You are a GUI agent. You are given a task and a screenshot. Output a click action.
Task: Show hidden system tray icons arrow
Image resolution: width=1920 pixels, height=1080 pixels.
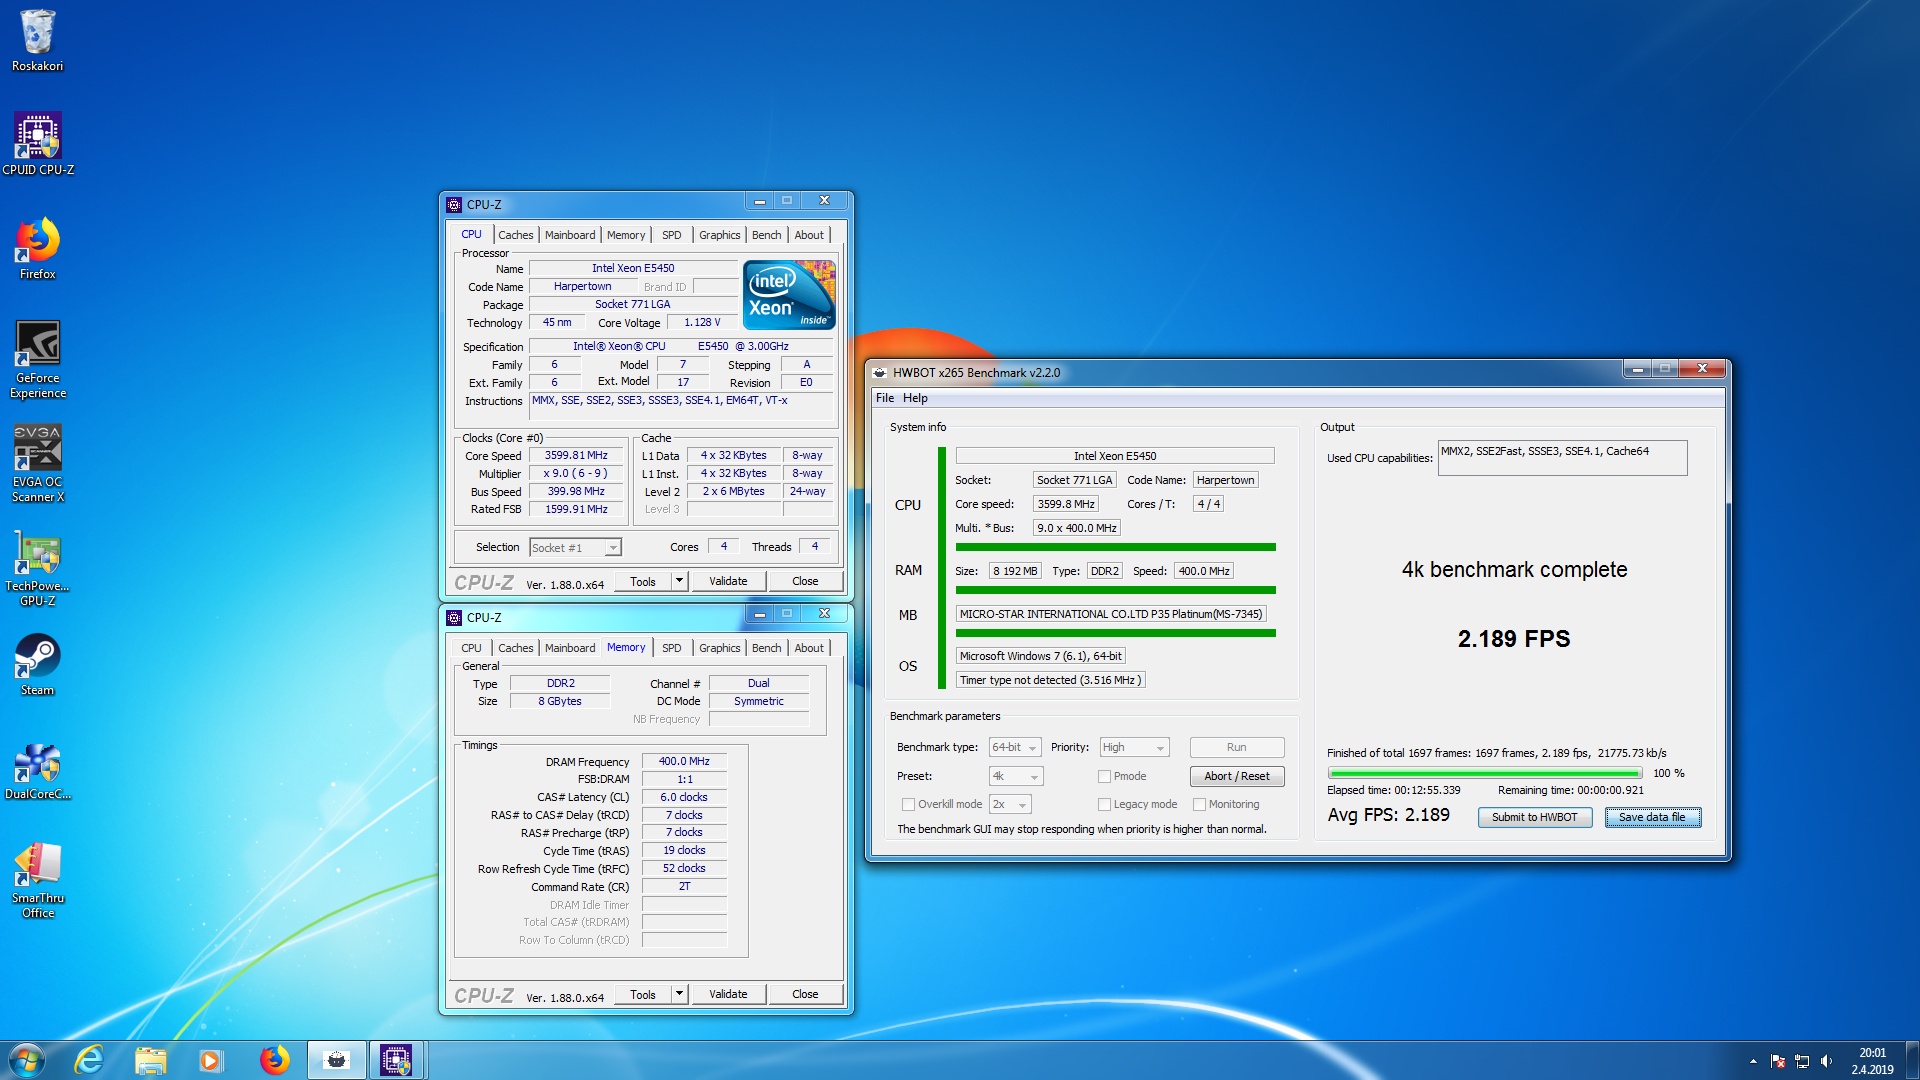pos(1753,1061)
